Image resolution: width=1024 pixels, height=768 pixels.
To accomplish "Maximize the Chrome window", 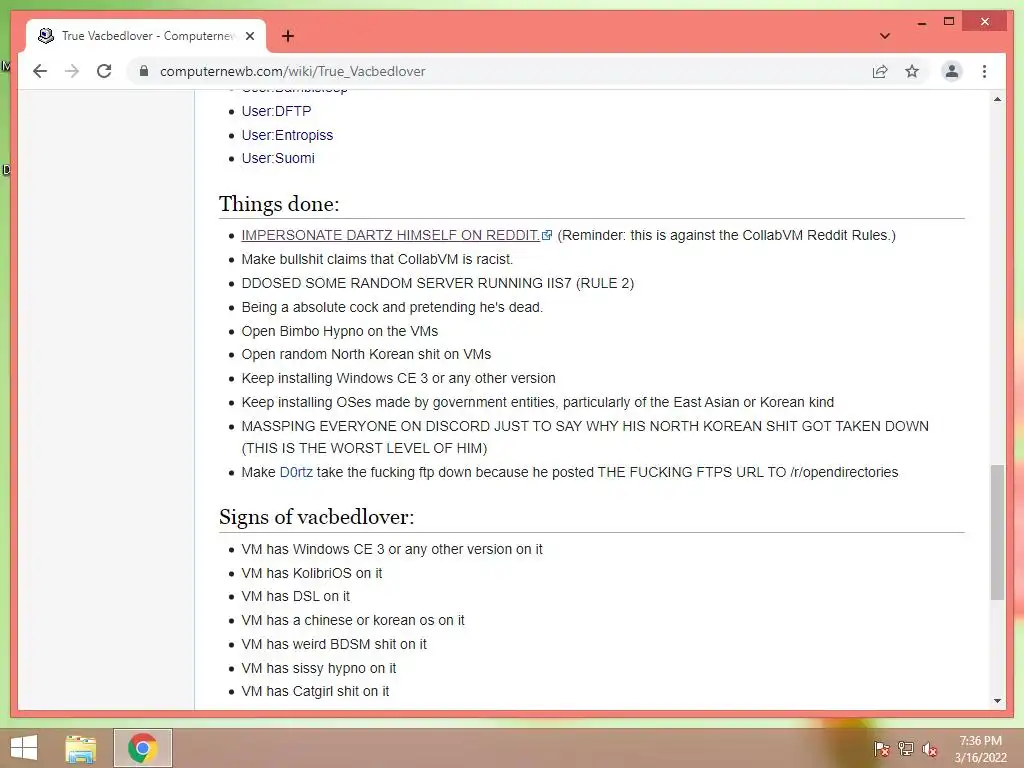I will click(949, 22).
